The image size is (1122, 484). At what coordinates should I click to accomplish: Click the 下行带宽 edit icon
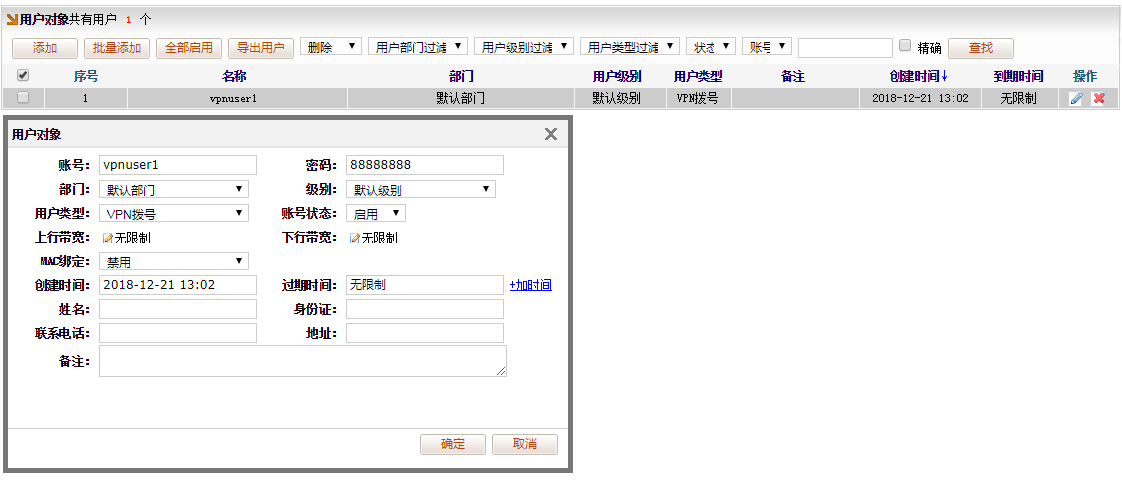click(x=355, y=238)
